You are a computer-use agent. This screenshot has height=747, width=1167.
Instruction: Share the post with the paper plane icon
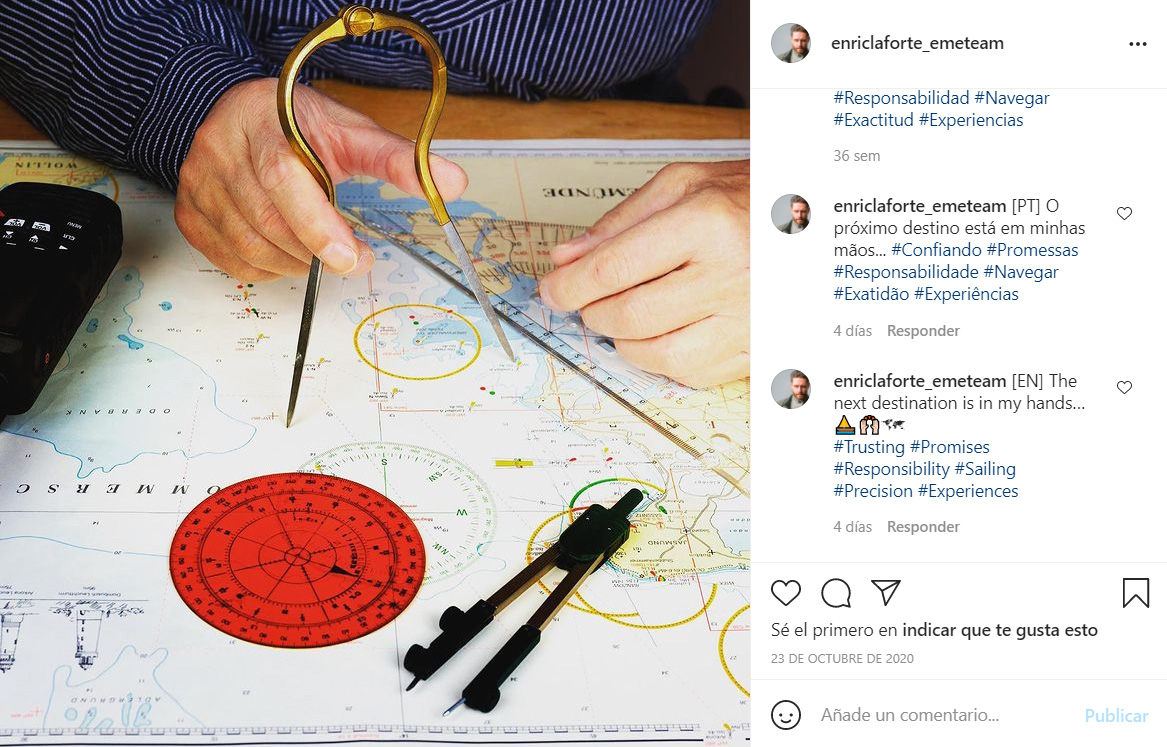tap(886, 592)
